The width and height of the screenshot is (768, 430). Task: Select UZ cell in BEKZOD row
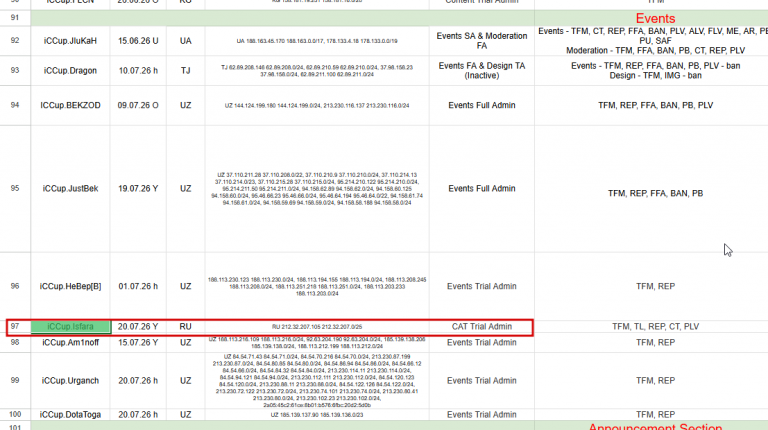[186, 105]
